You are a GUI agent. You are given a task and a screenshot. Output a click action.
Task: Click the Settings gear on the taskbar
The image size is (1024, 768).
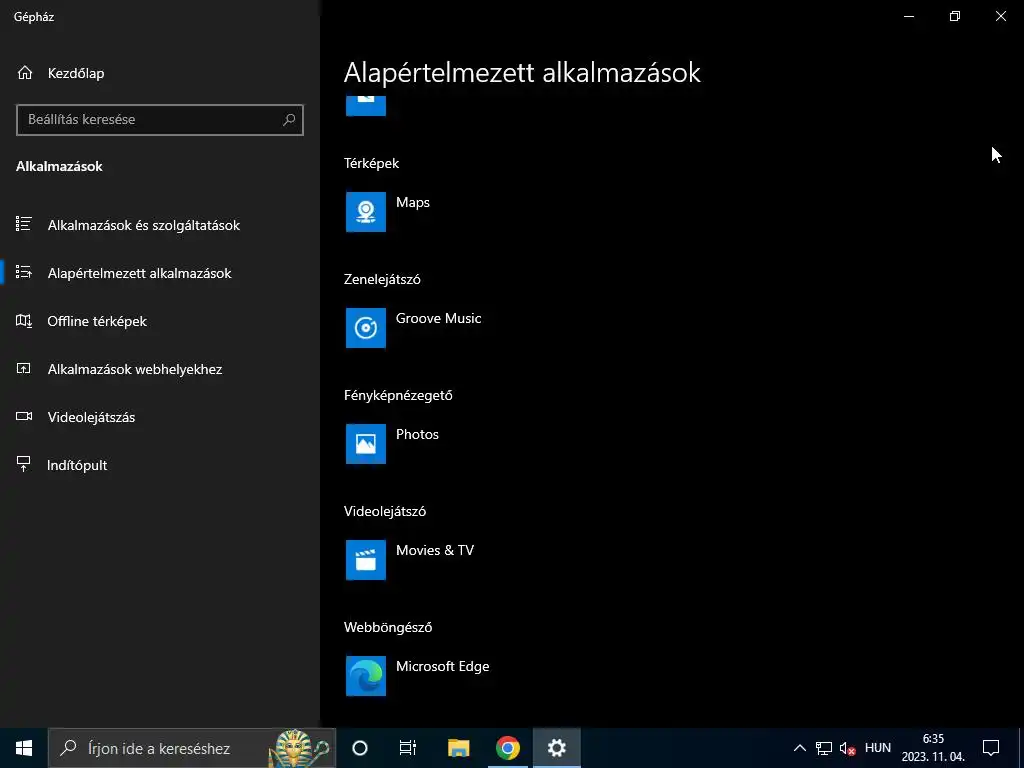(556, 748)
